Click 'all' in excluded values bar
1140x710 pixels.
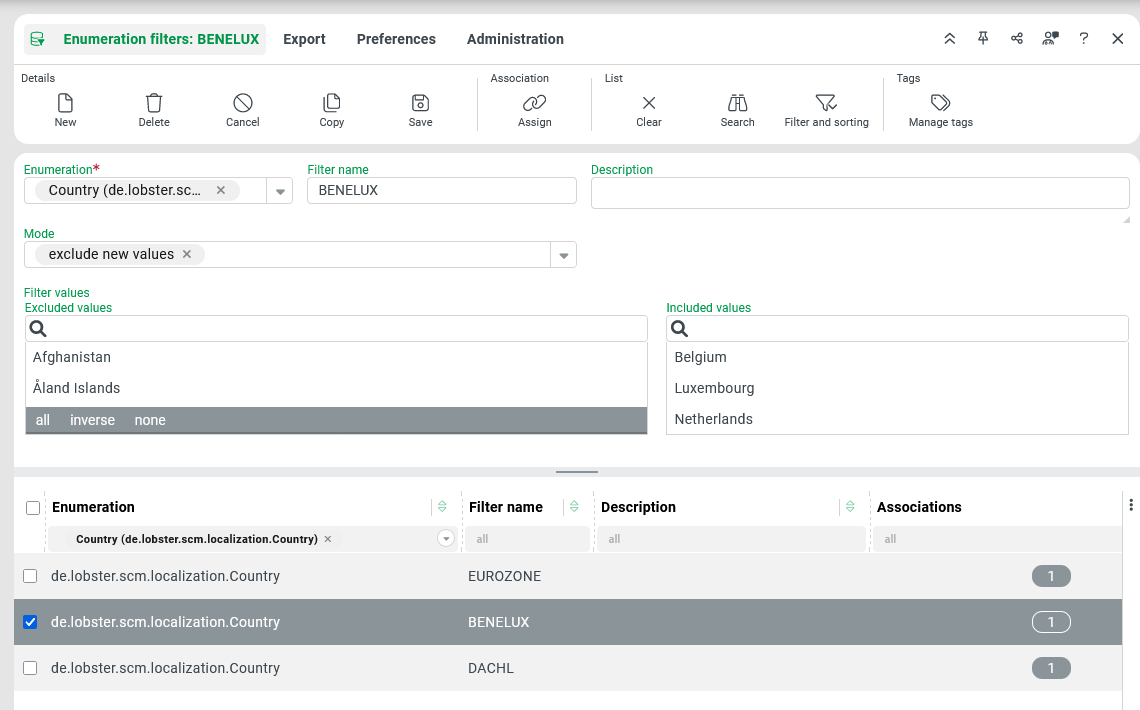43,420
